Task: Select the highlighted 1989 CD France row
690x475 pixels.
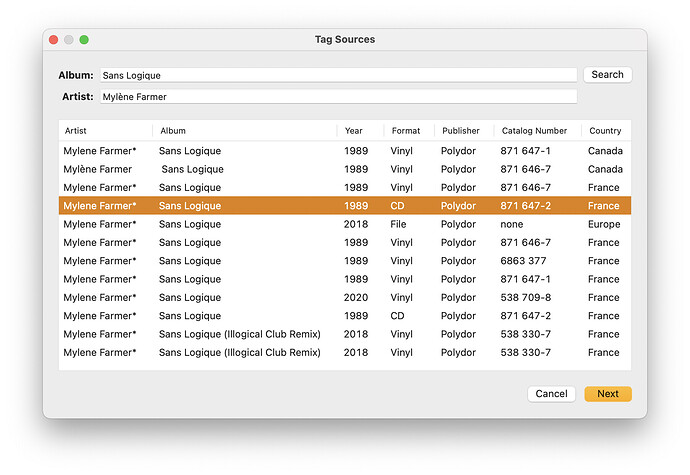Action: [x=345, y=206]
